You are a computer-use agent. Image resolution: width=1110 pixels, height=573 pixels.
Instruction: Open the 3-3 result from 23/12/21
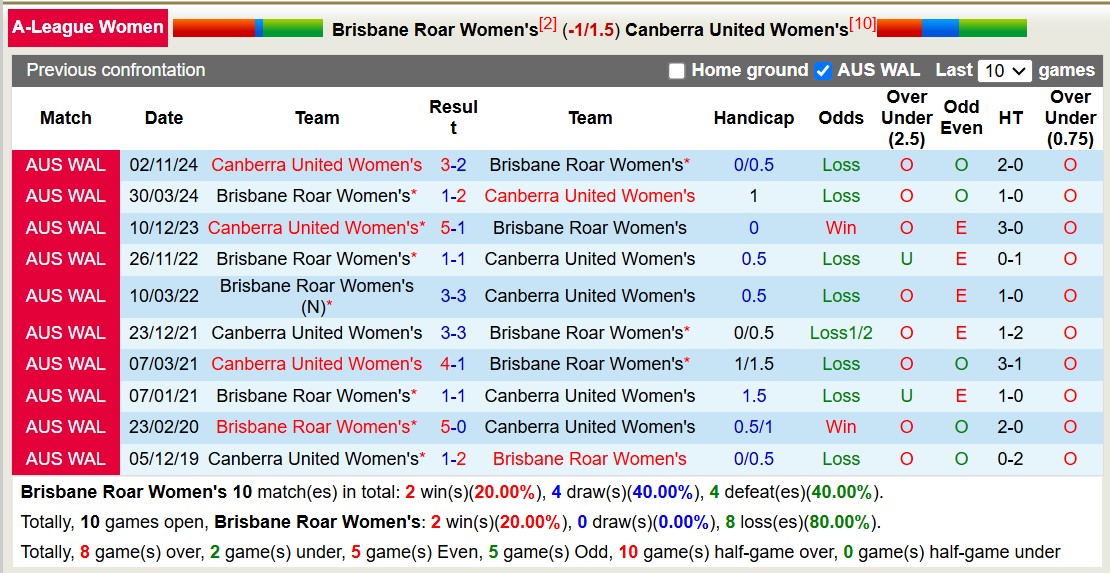[453, 332]
